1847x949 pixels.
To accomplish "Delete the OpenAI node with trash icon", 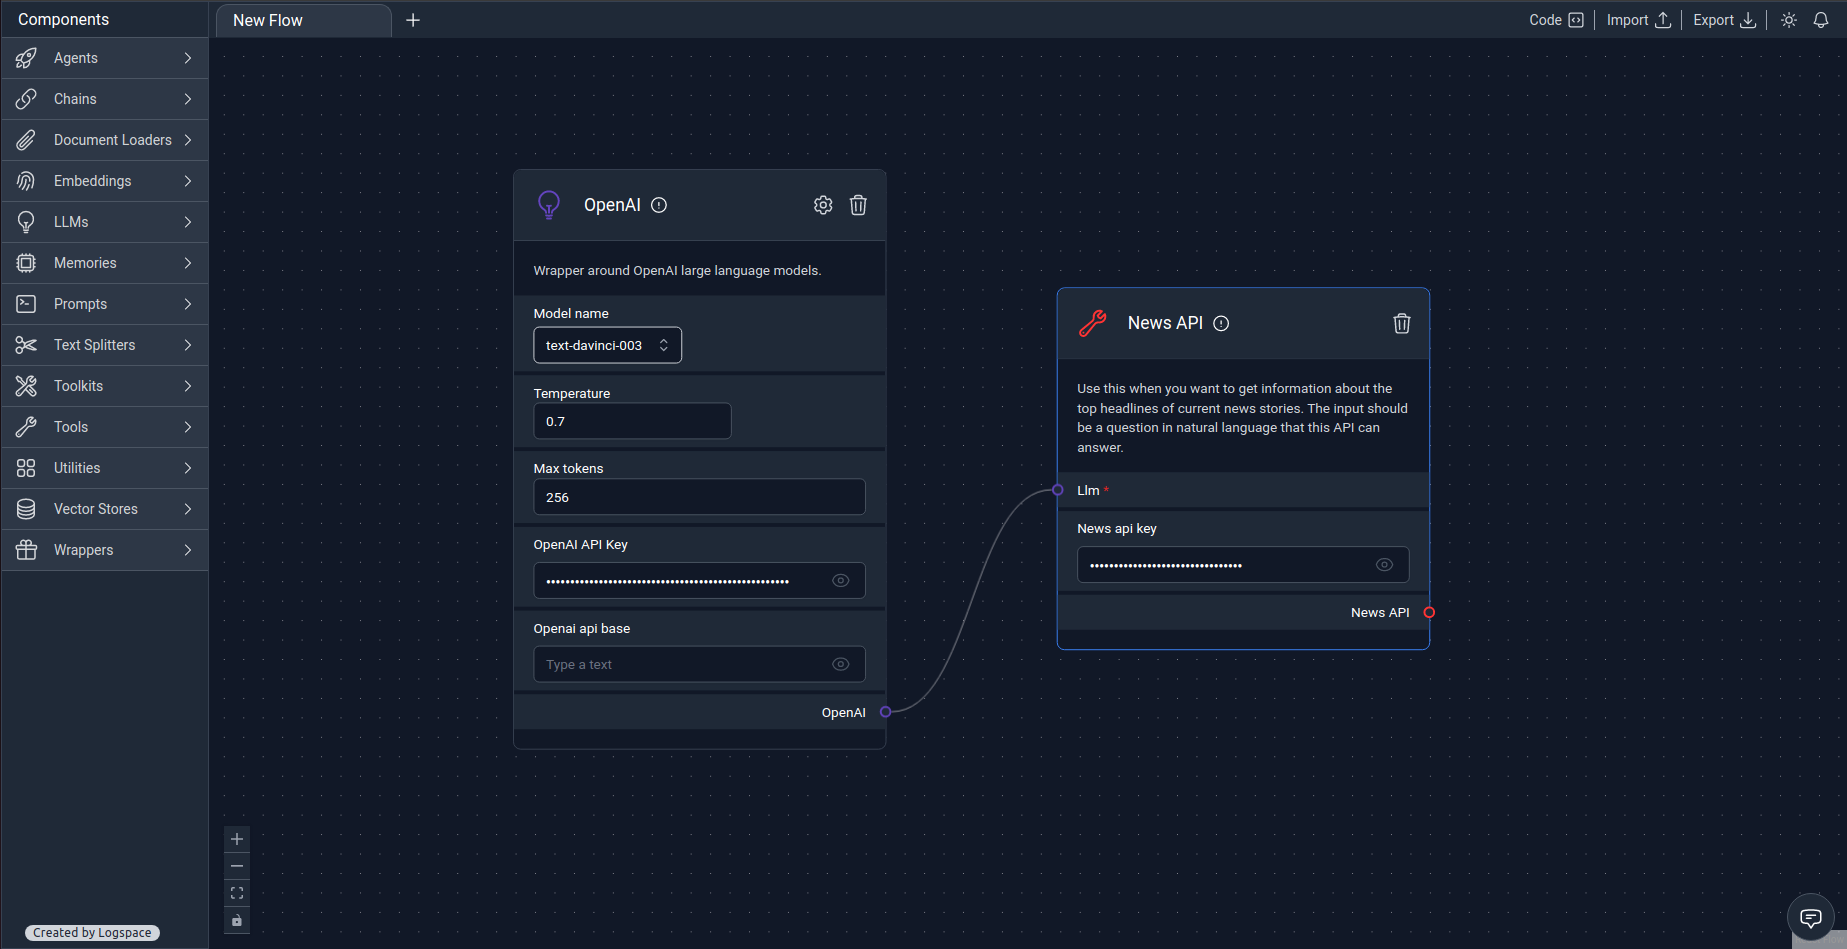I will click(858, 205).
